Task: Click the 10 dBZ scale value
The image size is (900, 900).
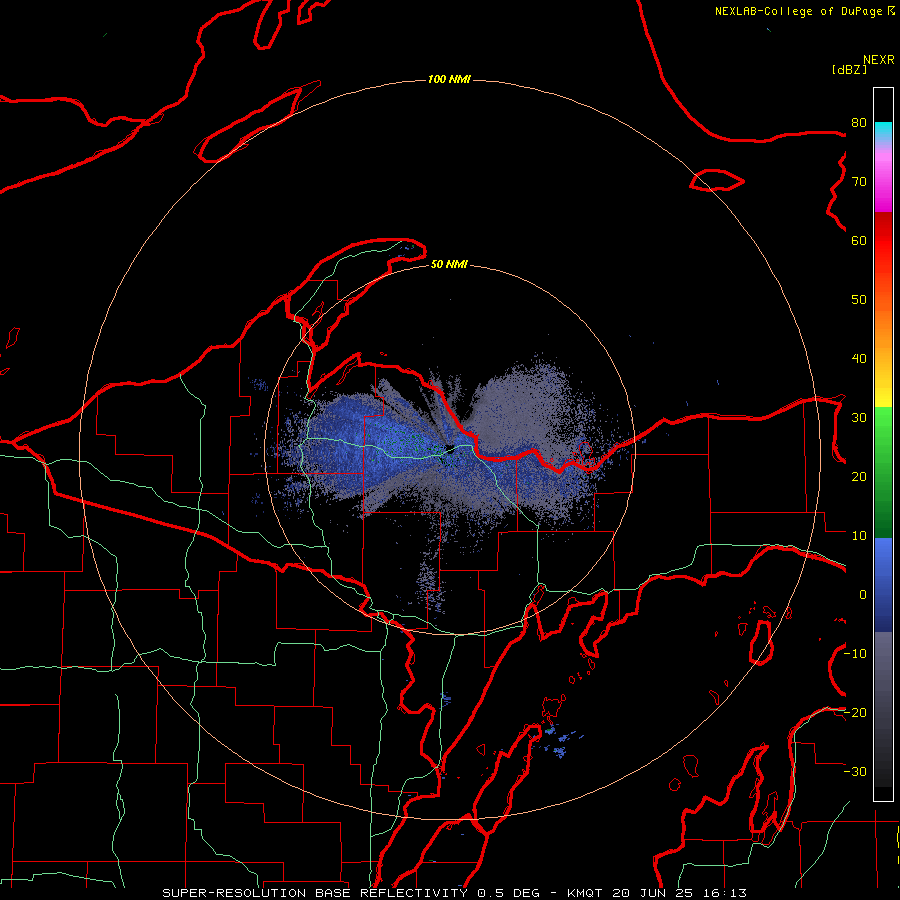Action: point(859,536)
